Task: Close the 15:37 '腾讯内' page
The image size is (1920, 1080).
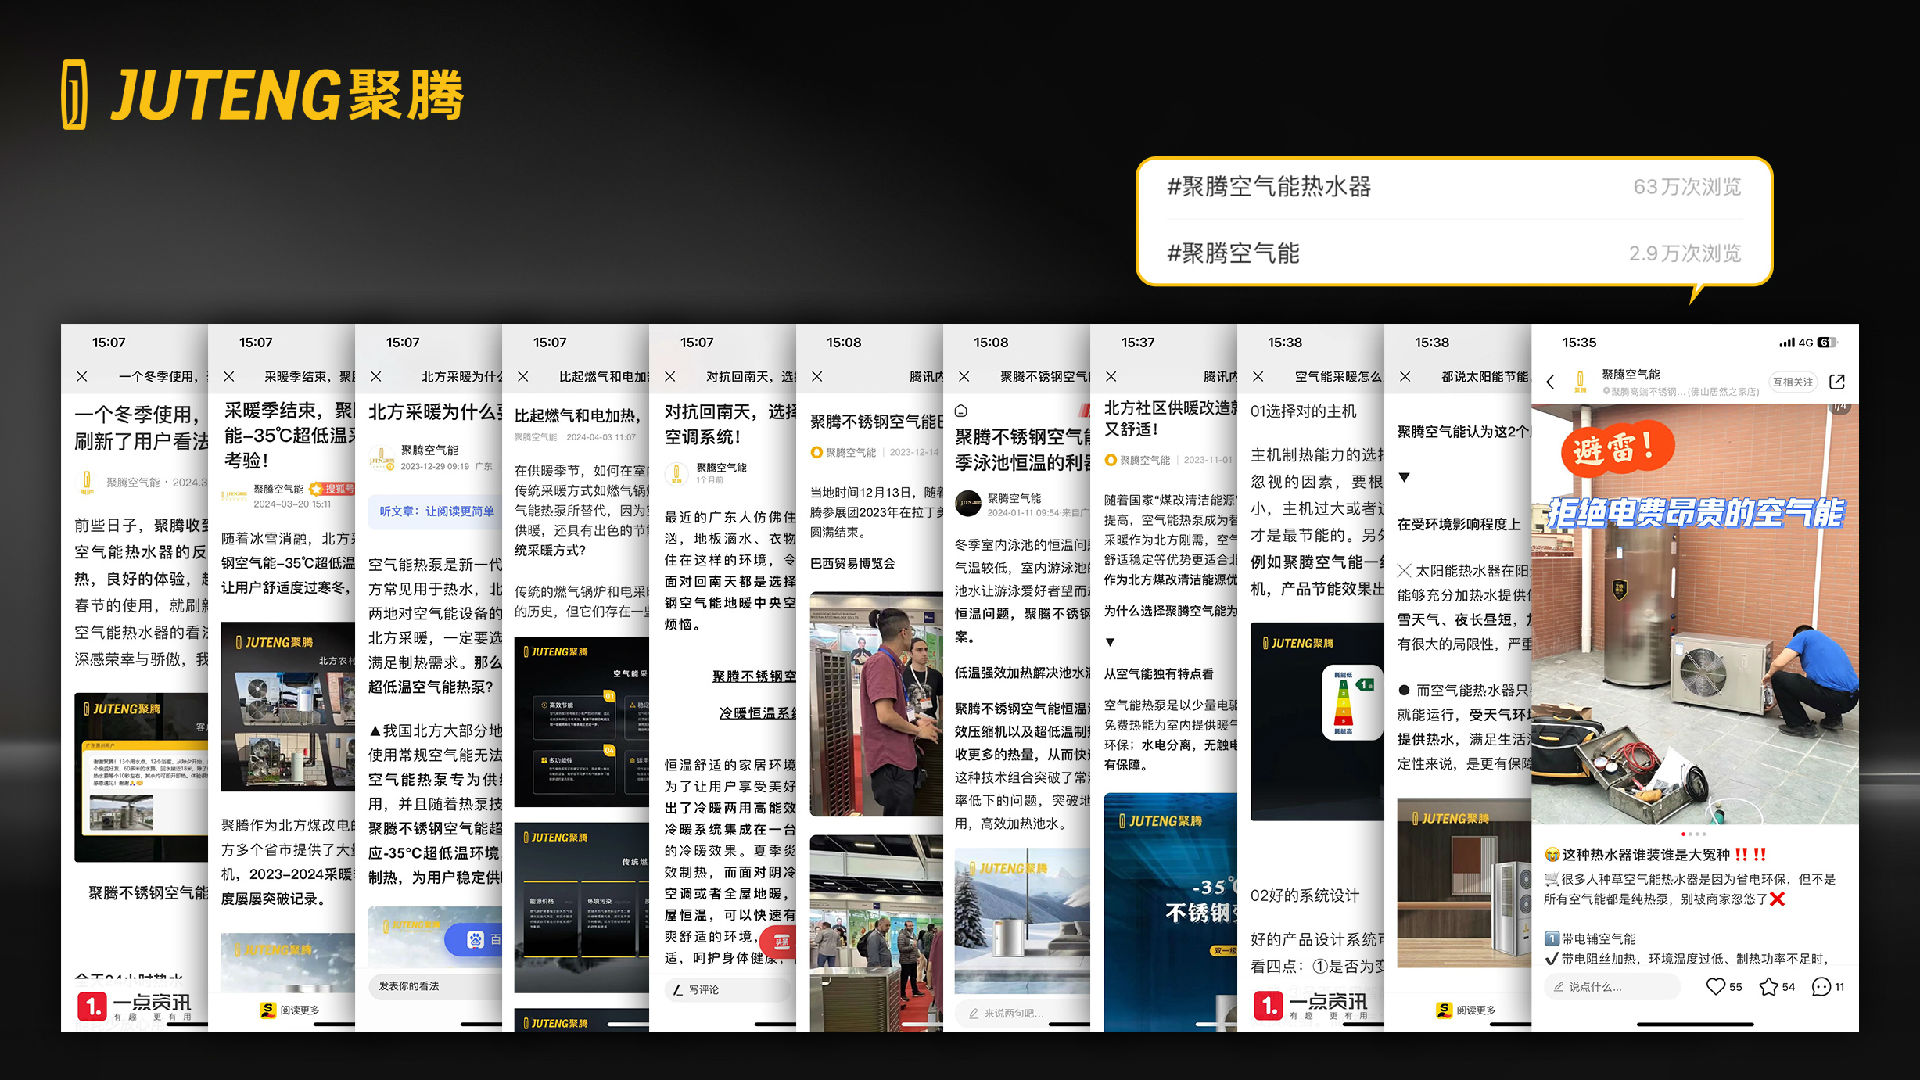Action: coord(1111,377)
